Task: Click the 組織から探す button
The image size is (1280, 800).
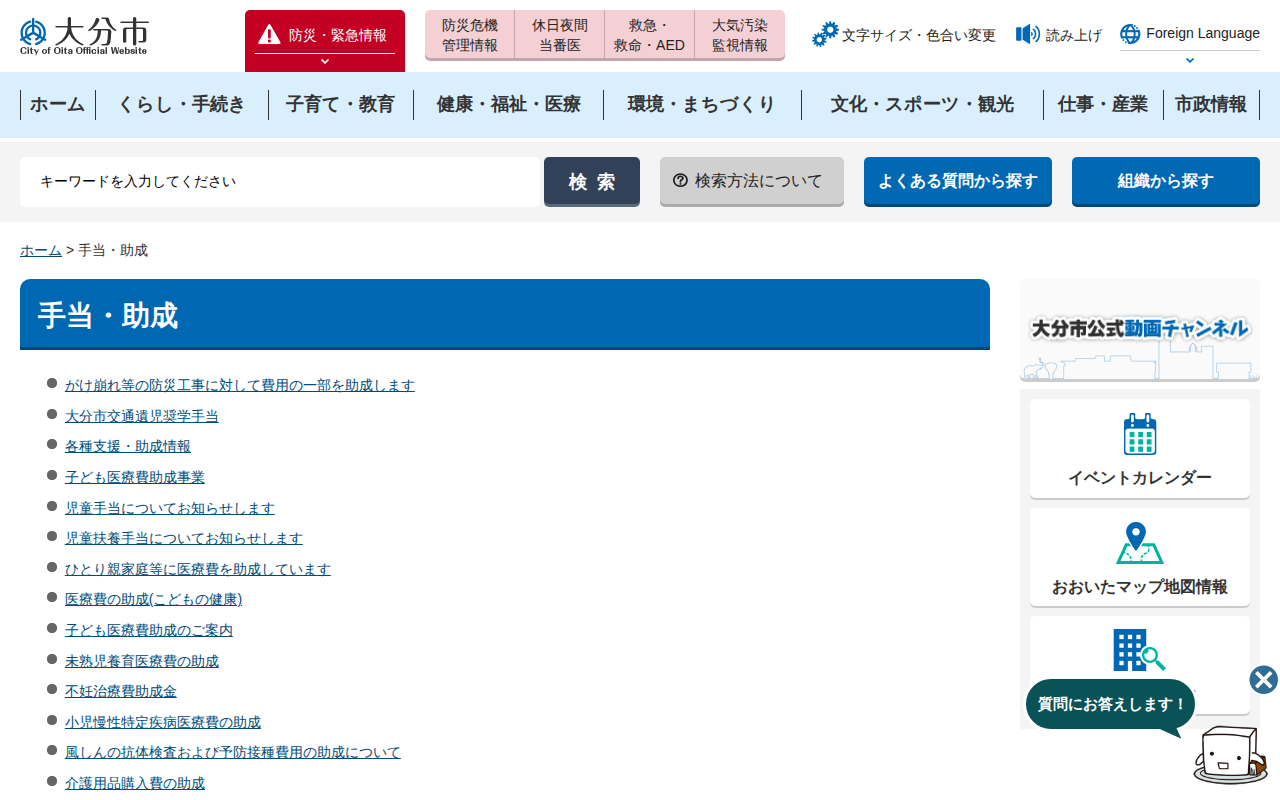Action: pyautogui.click(x=1166, y=181)
